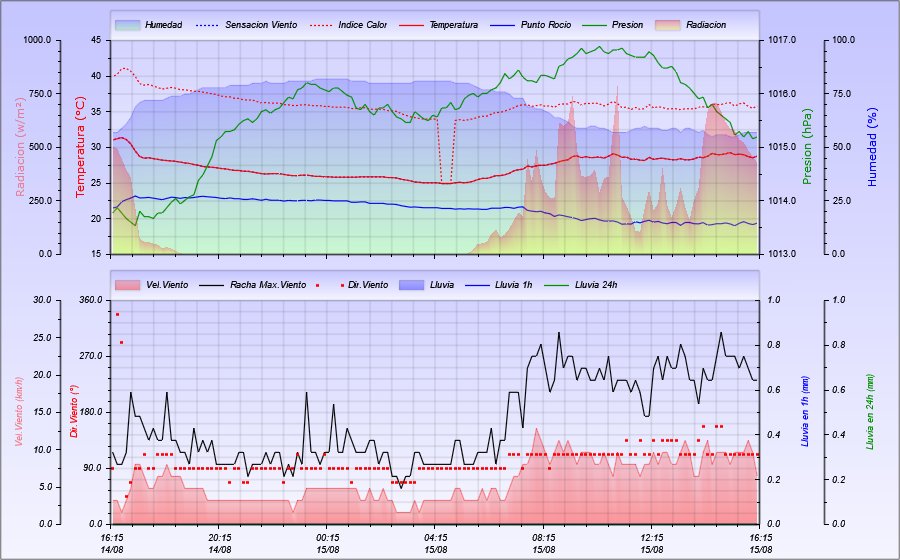Click the Presion green line sample in the legend
Viewport: 900px width, 560px height.
pos(594,25)
